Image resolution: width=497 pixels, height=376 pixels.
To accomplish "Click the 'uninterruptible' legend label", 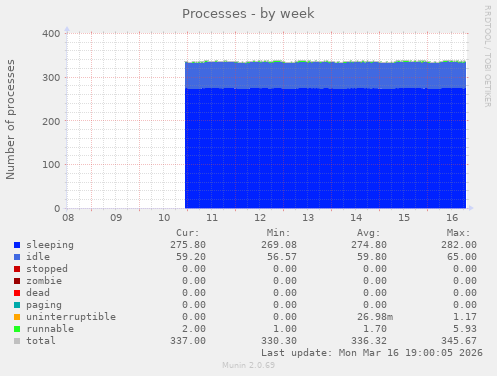I will click(x=71, y=317).
